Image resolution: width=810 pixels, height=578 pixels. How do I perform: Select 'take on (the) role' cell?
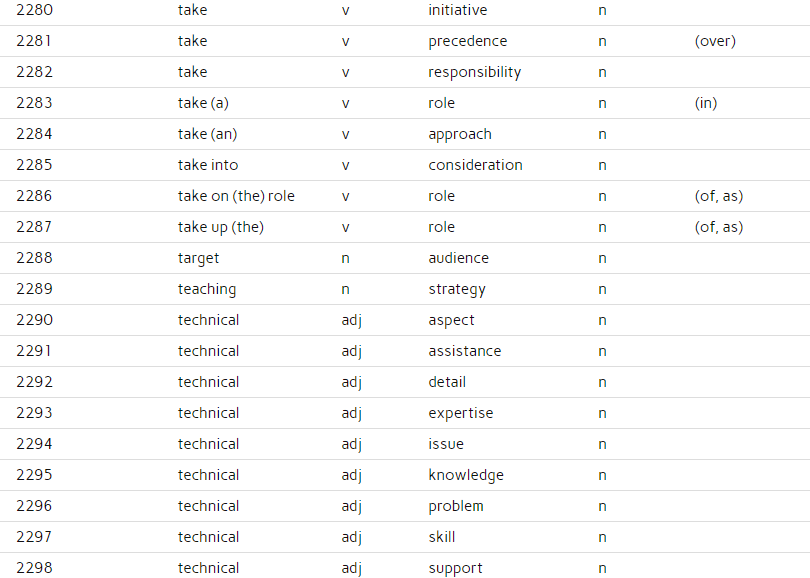click(x=236, y=196)
